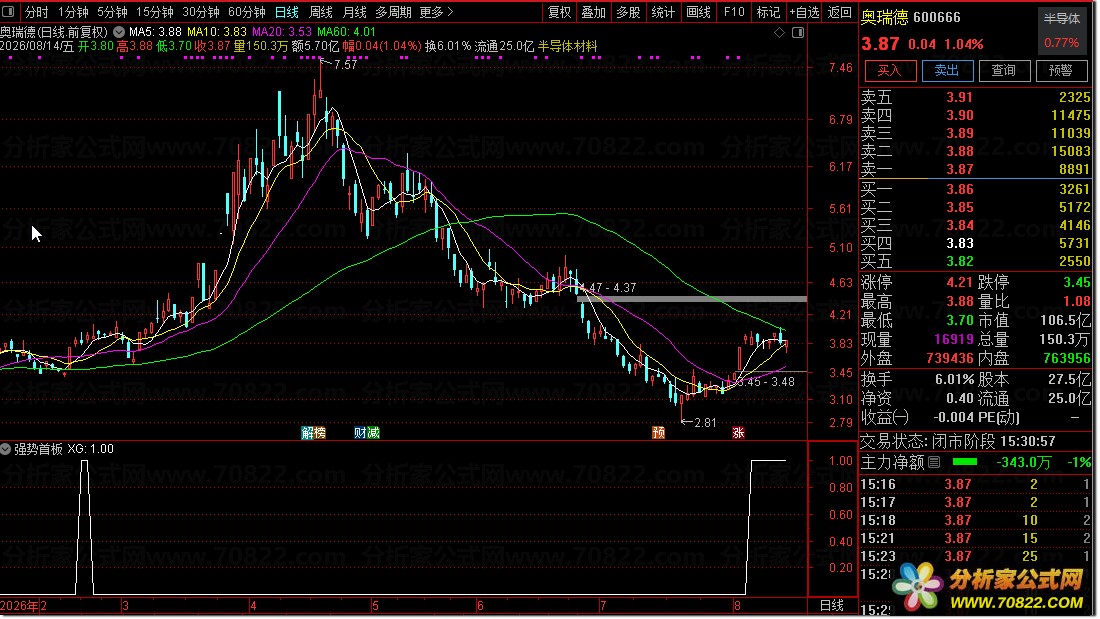The image size is (1100, 619).
Task: Toggle the side panel icon next to diamond
Action: pos(798,32)
